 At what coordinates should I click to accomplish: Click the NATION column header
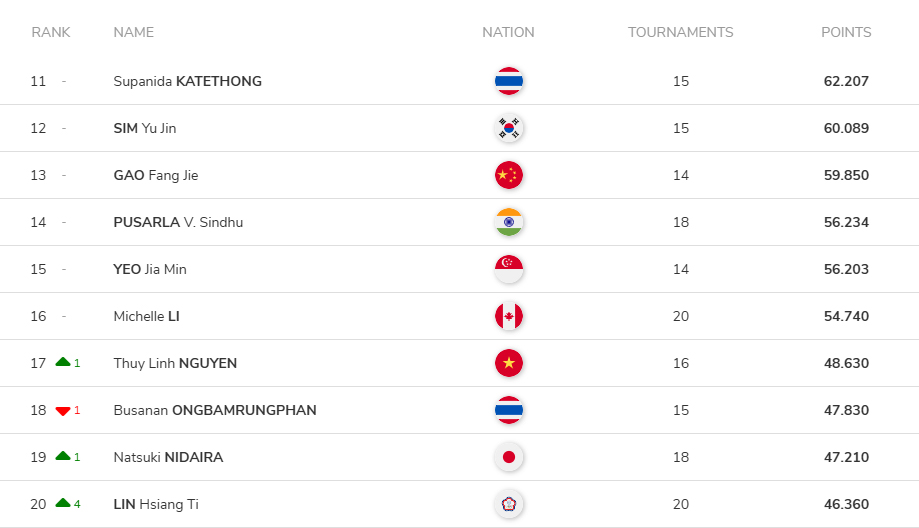tap(508, 32)
